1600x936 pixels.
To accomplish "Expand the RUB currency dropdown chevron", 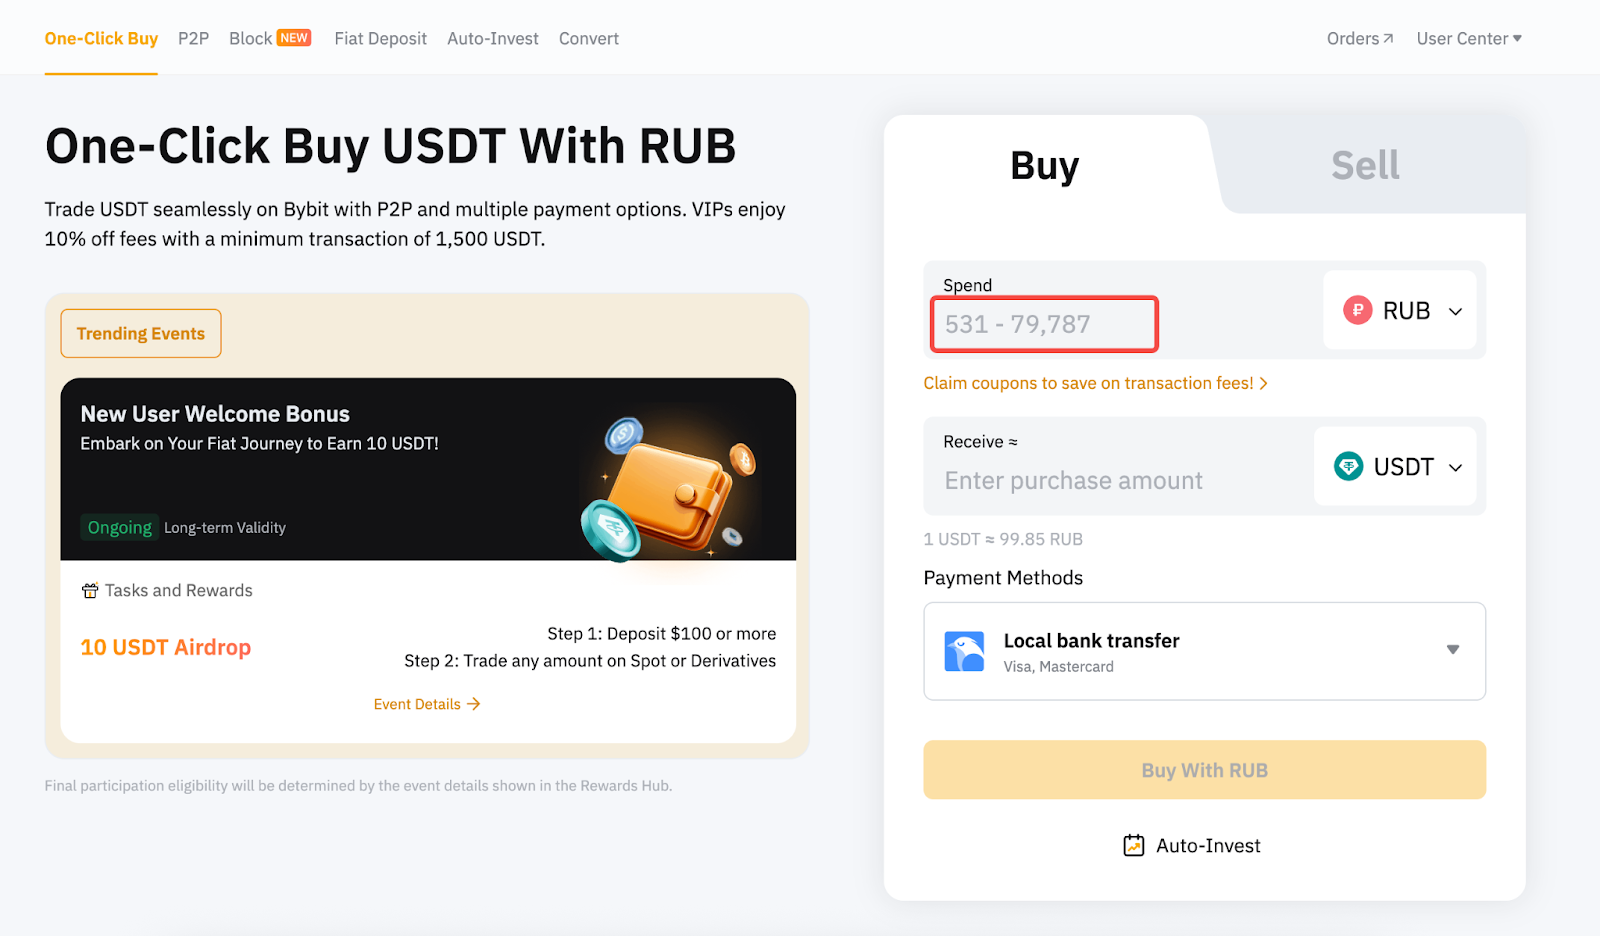I will 1455,311.
